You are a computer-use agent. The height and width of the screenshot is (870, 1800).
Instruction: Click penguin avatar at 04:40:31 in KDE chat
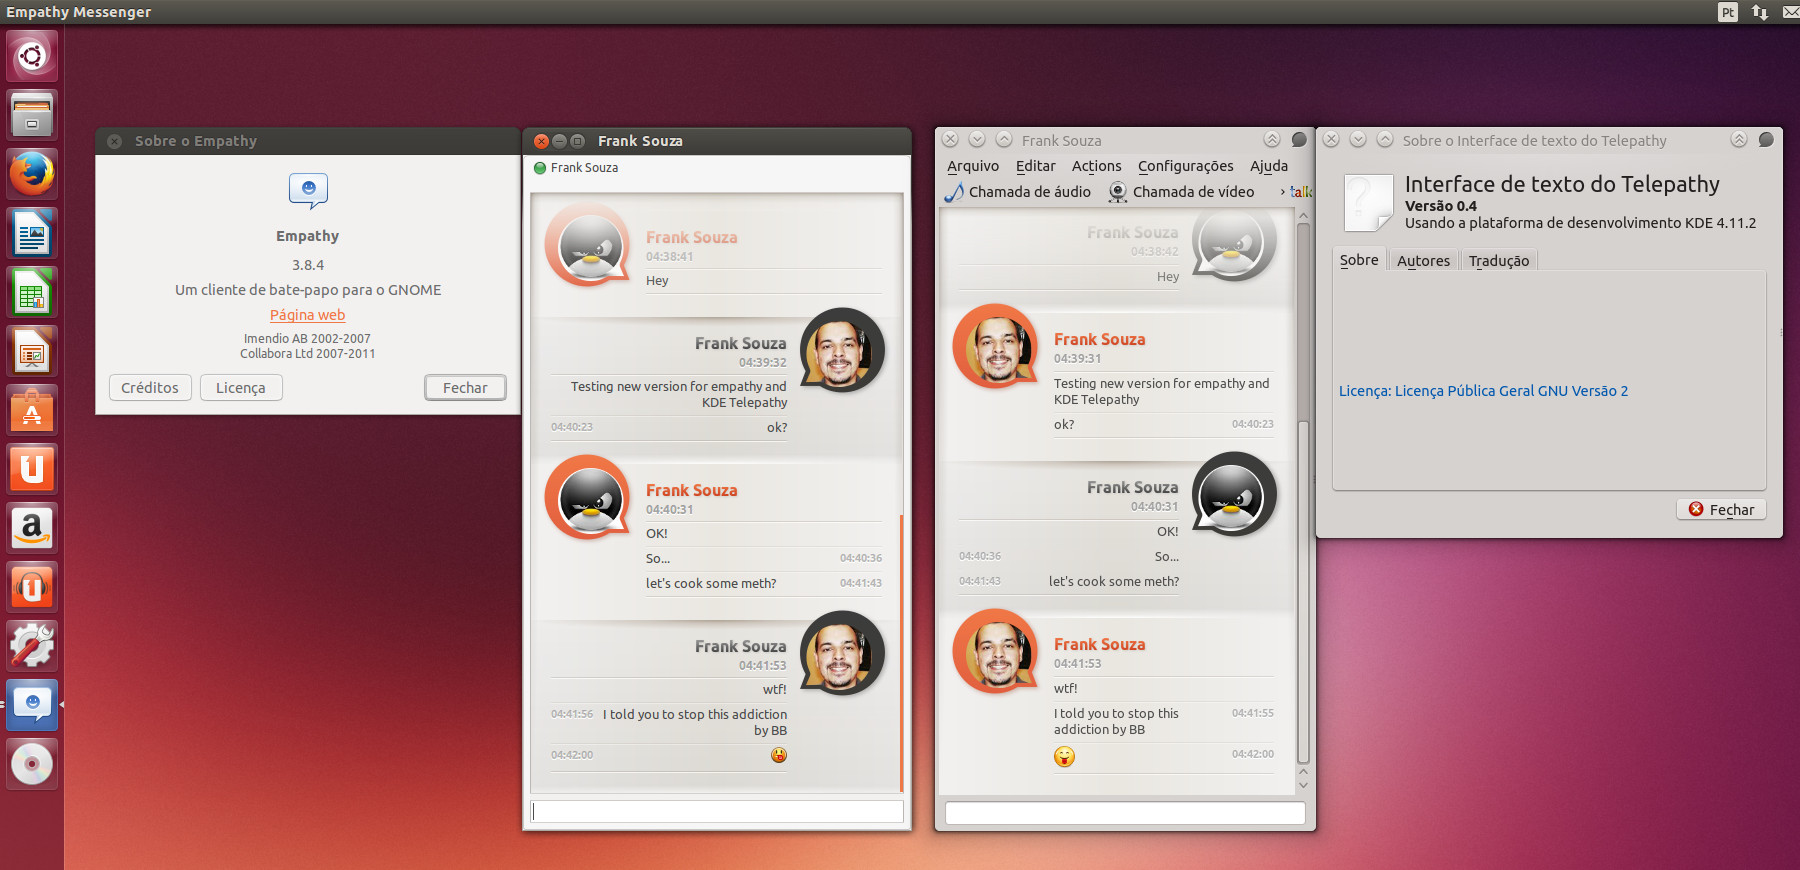pyautogui.click(x=1234, y=494)
